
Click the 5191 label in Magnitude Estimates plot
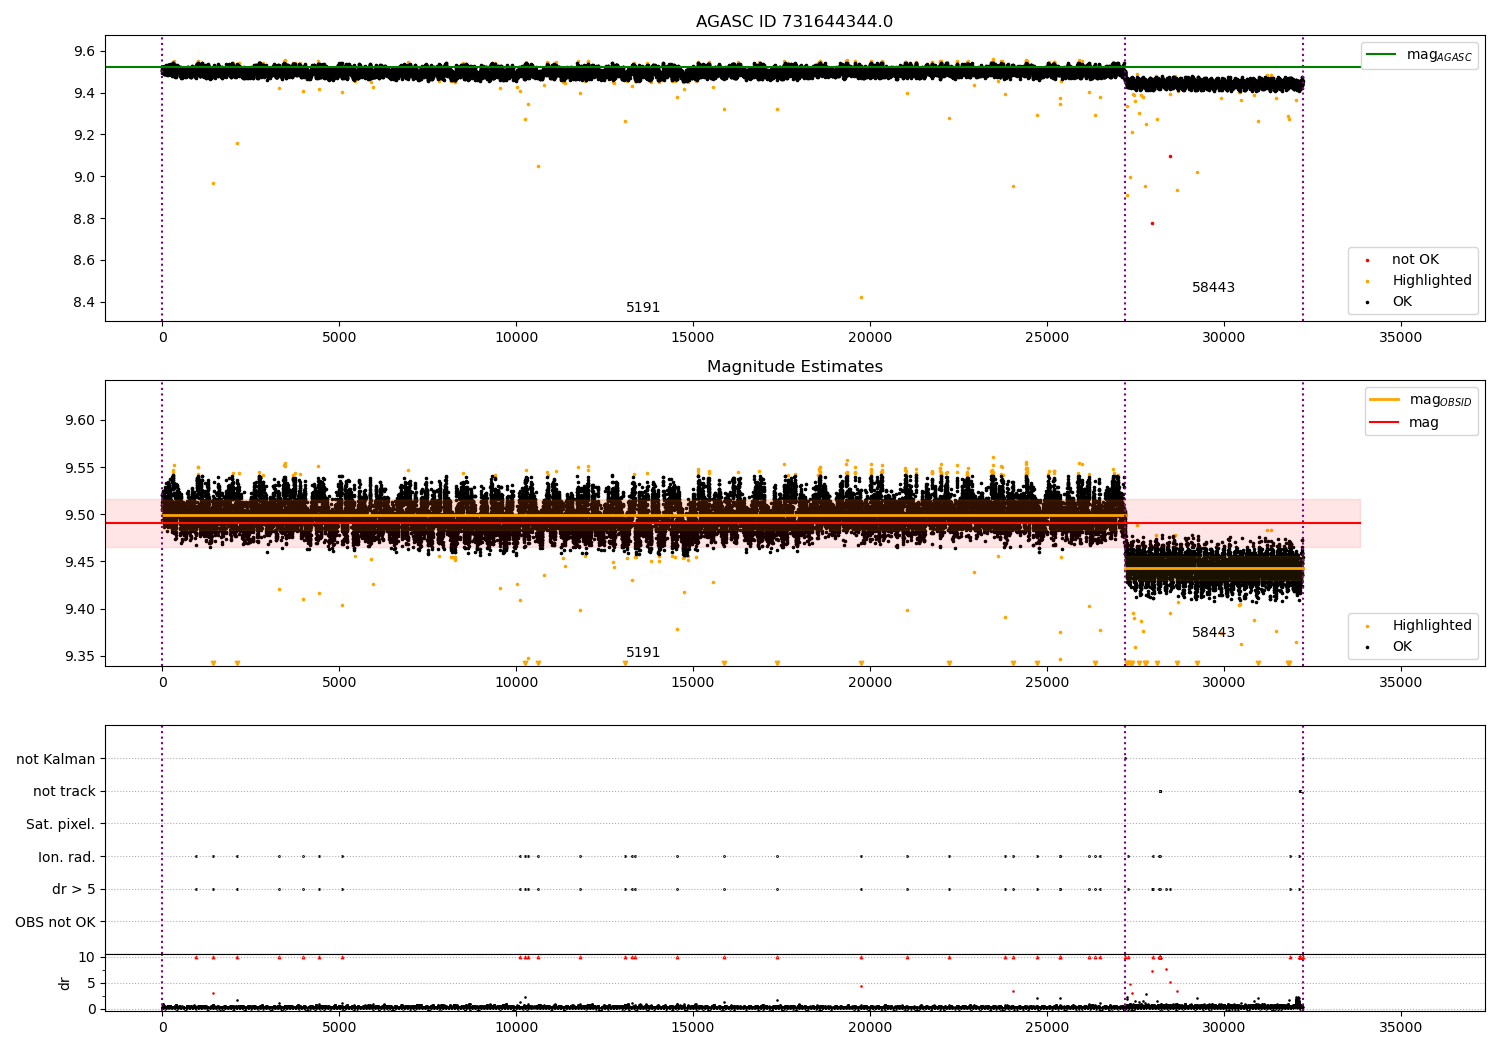(643, 653)
